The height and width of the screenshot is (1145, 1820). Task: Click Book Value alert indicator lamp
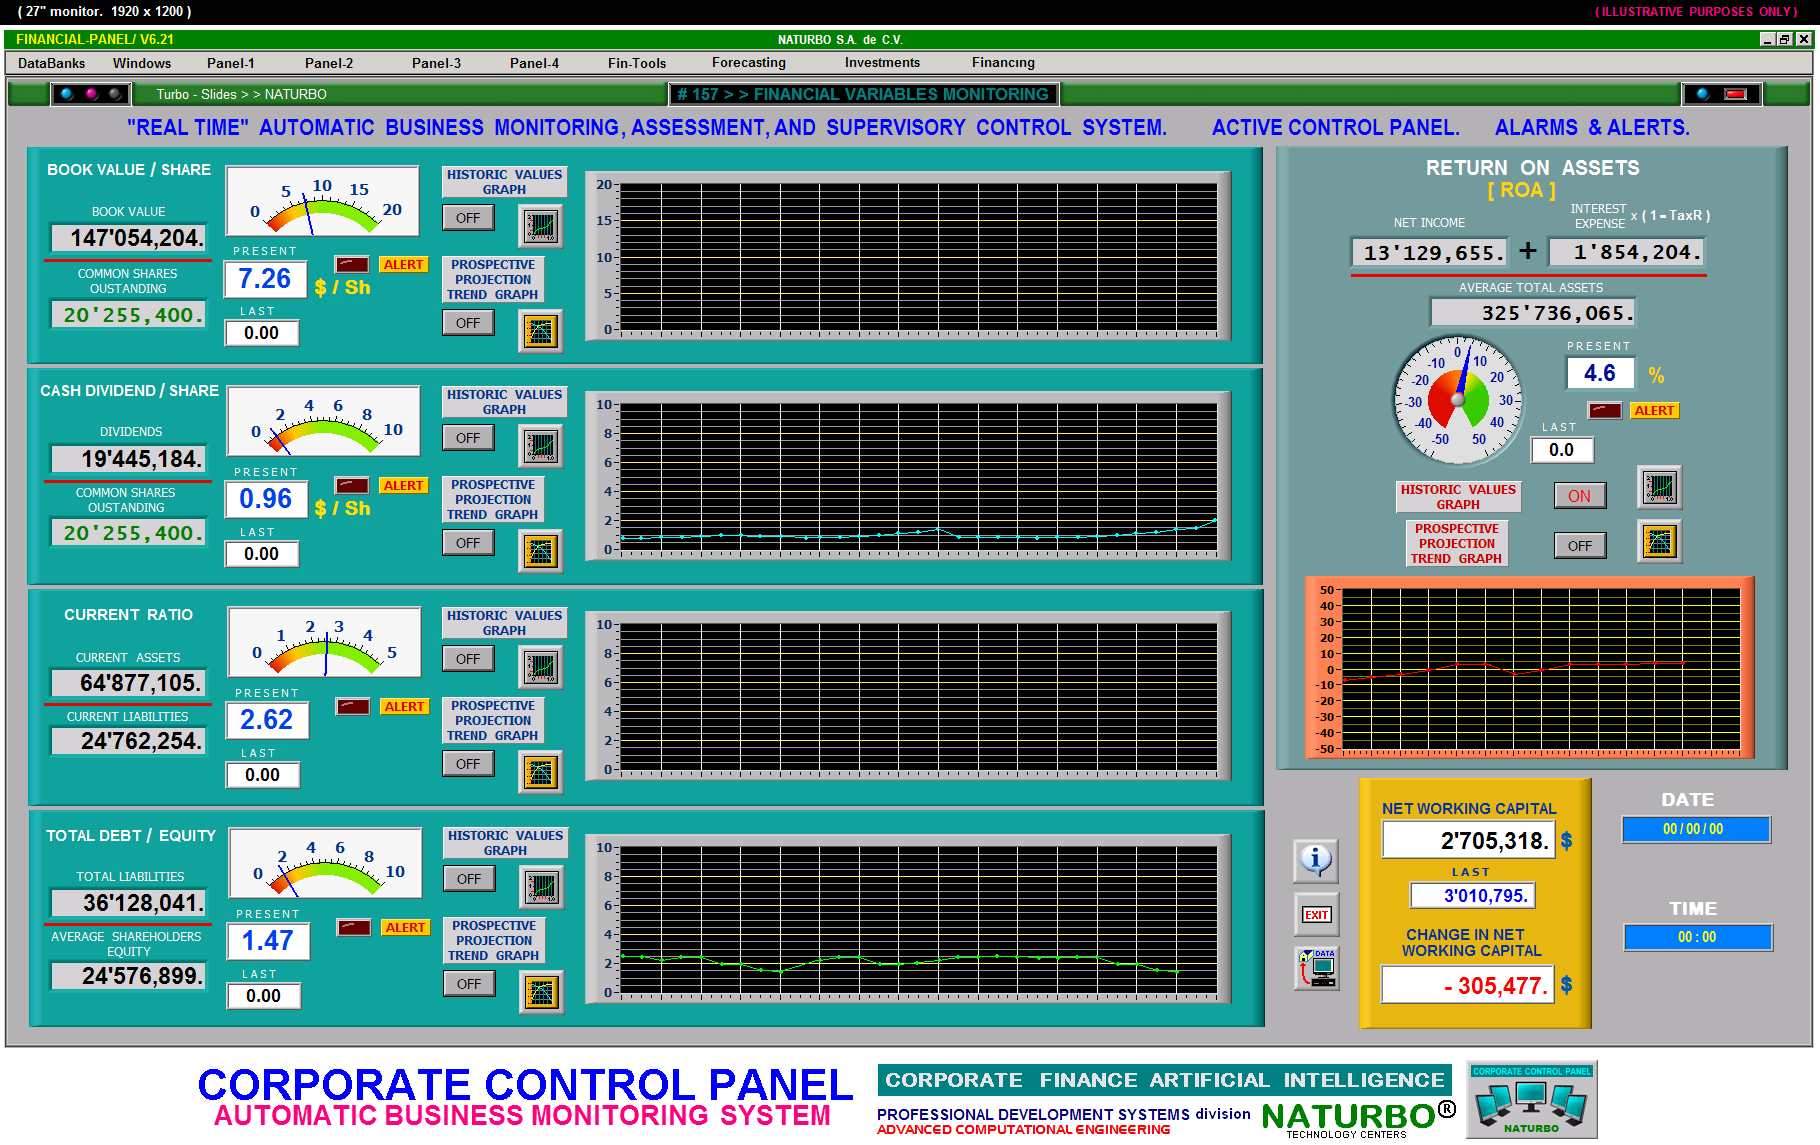(x=352, y=264)
